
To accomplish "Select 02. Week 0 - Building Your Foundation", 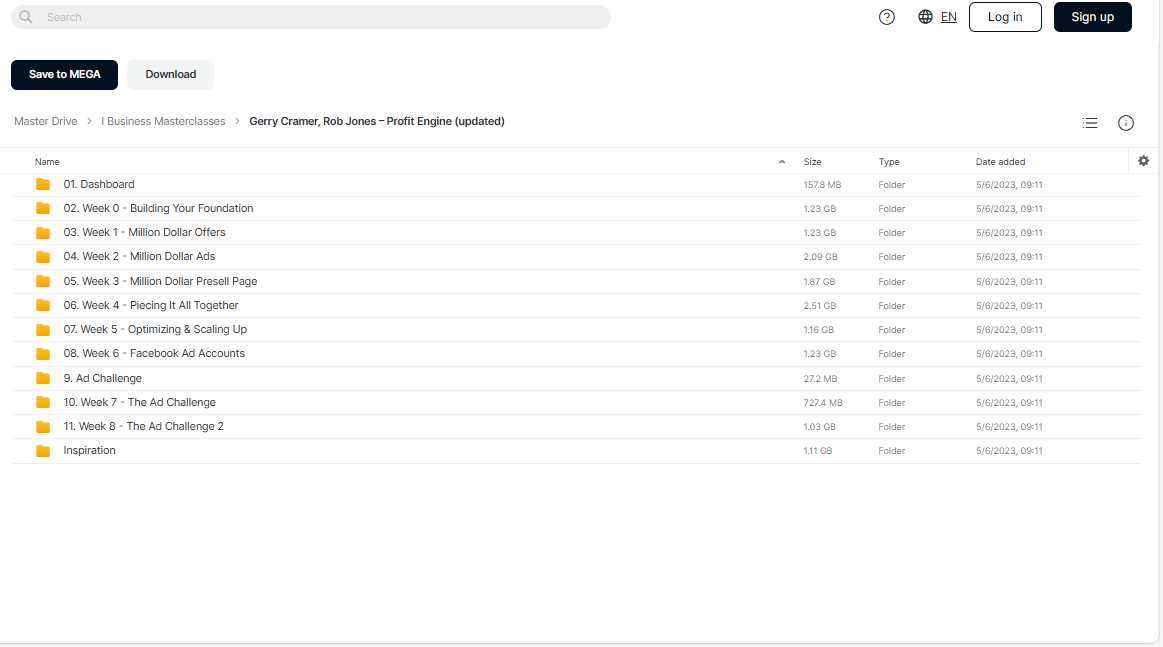I will [158, 208].
